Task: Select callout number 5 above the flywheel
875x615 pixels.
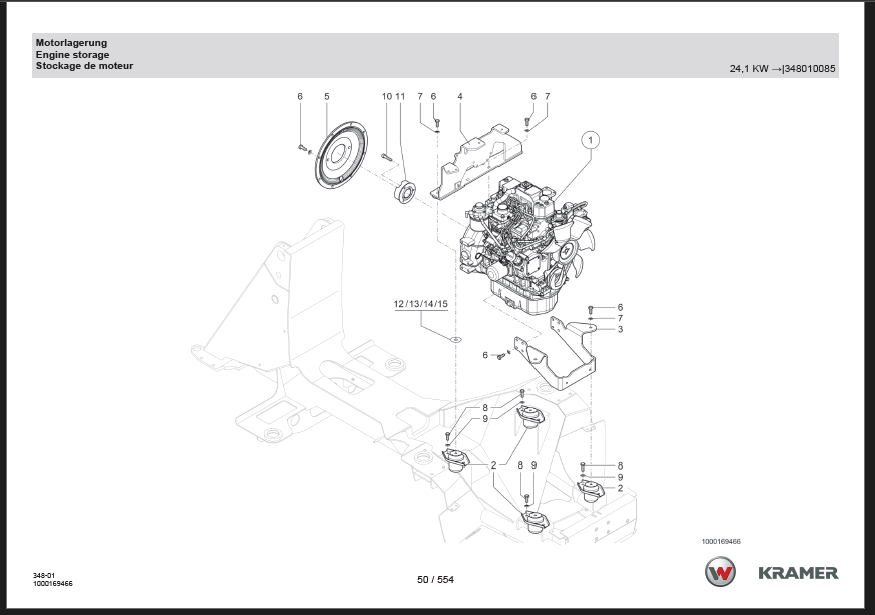Action: pyautogui.click(x=326, y=96)
